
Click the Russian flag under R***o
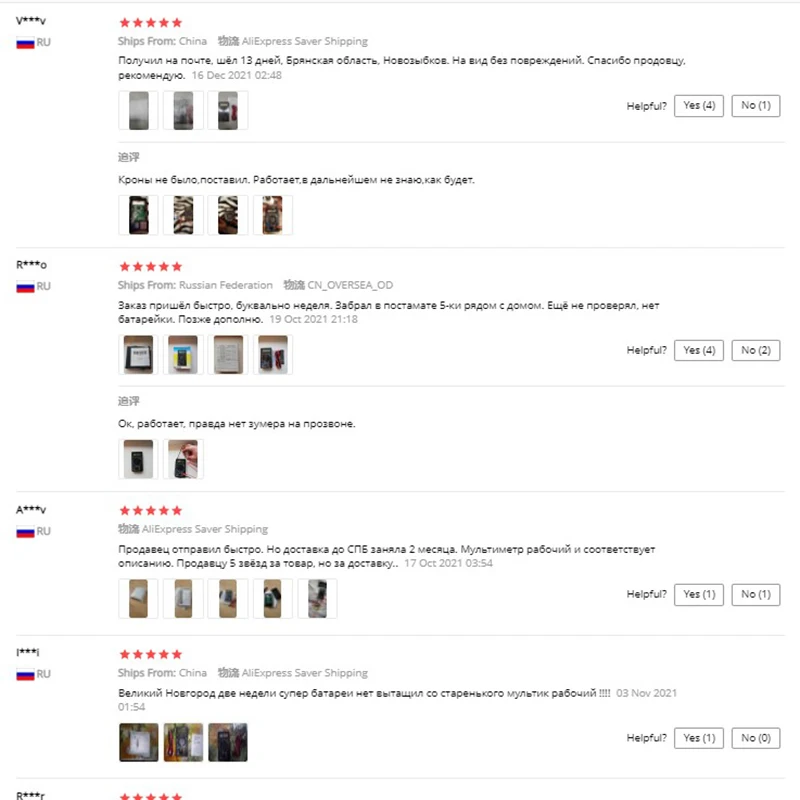pos(25,287)
